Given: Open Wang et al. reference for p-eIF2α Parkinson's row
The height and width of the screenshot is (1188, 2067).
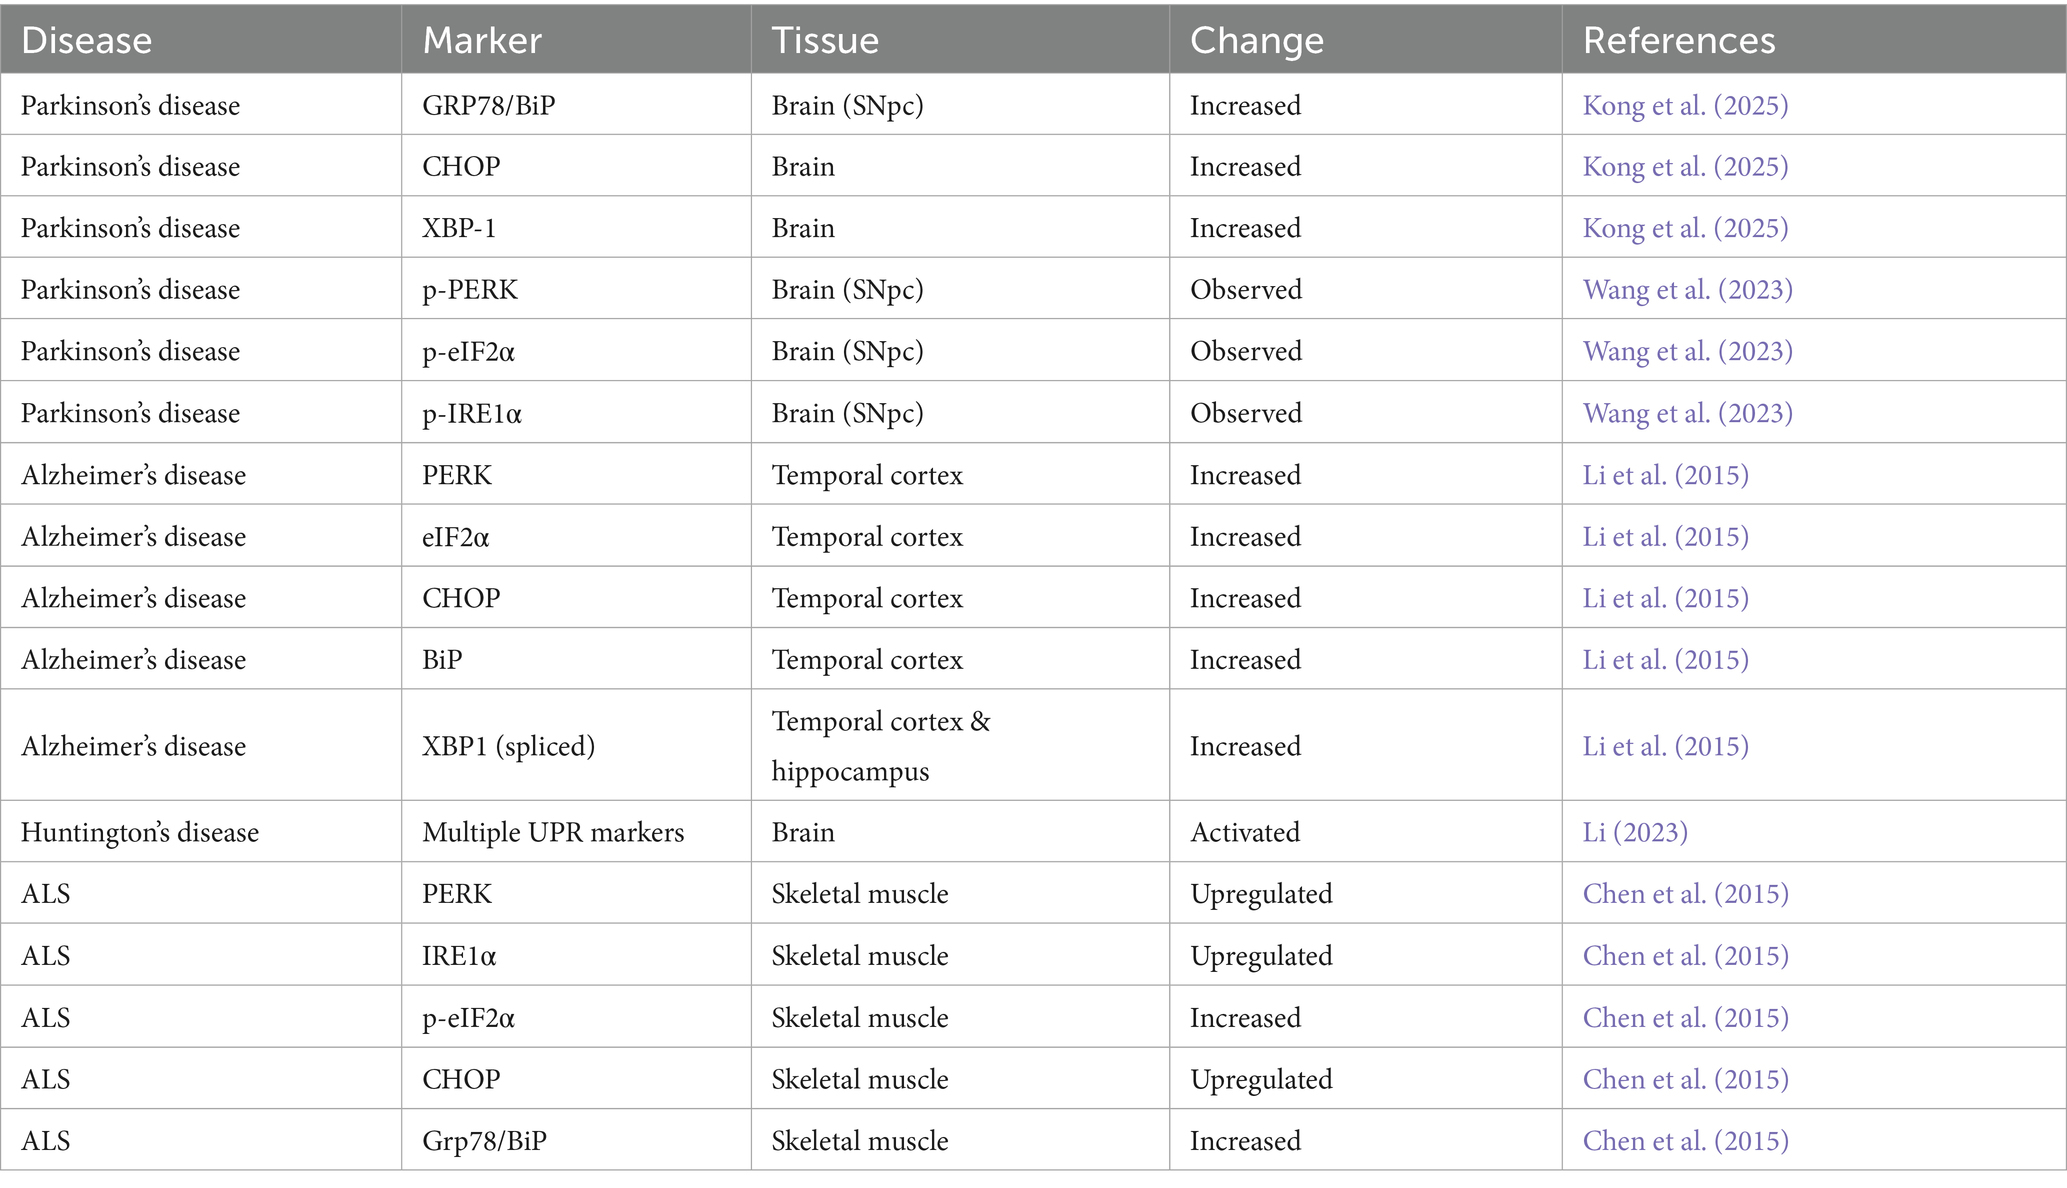Looking at the screenshot, I should (x=1687, y=352).
